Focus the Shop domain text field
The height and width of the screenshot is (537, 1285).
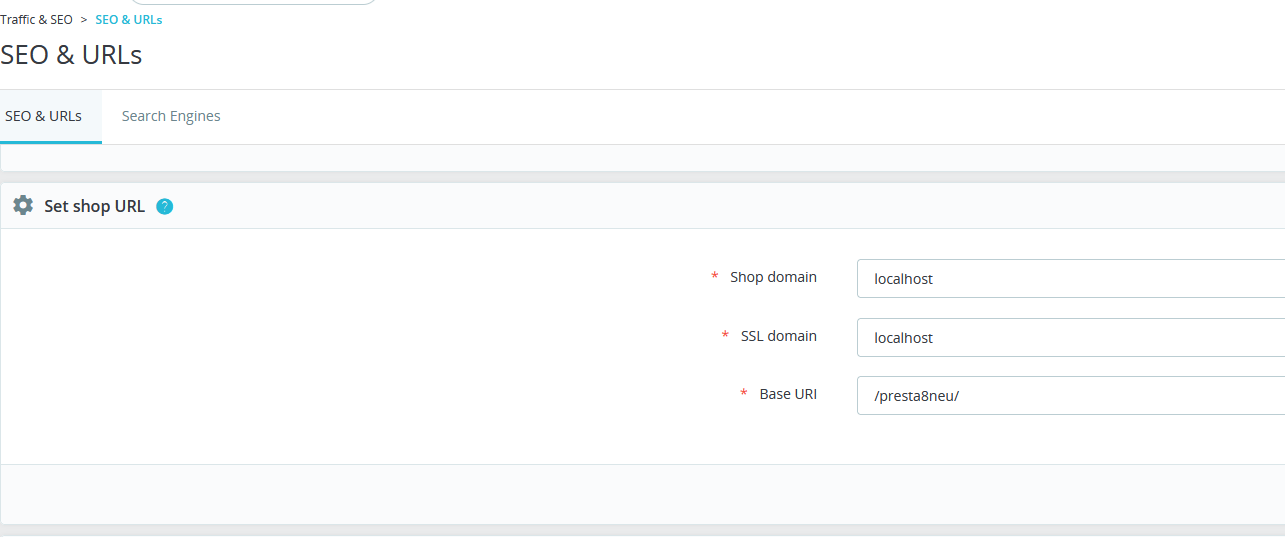(1070, 279)
